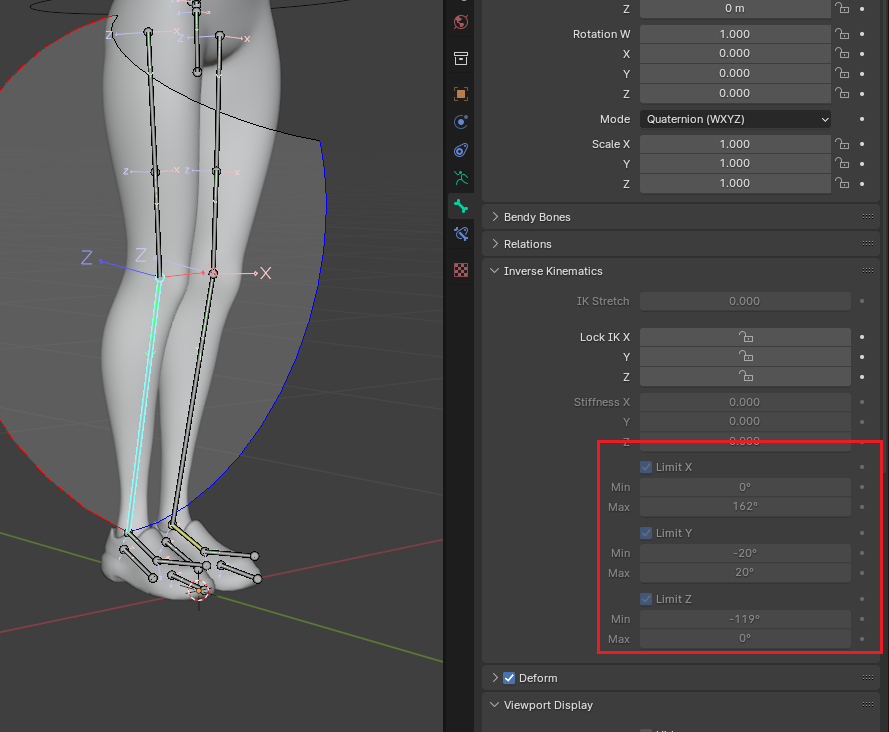Click the Rotation X value field

(x=735, y=53)
